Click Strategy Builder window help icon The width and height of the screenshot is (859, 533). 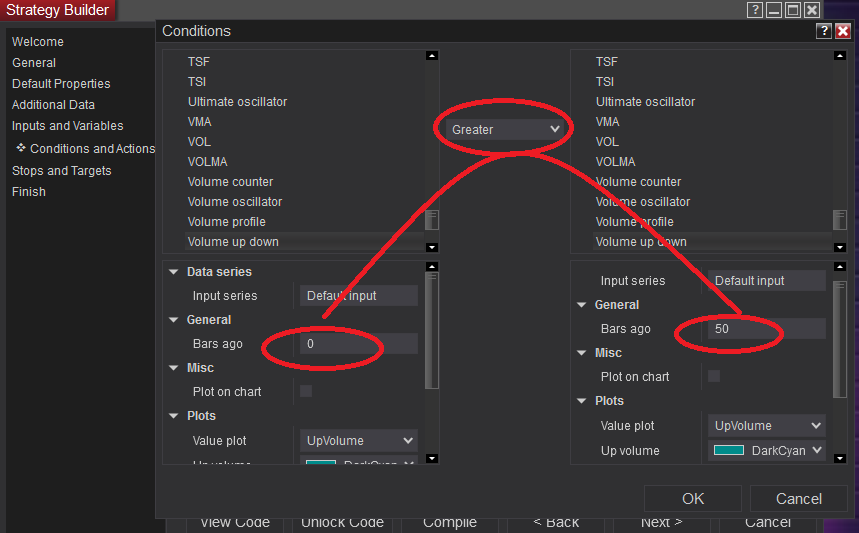(x=755, y=10)
